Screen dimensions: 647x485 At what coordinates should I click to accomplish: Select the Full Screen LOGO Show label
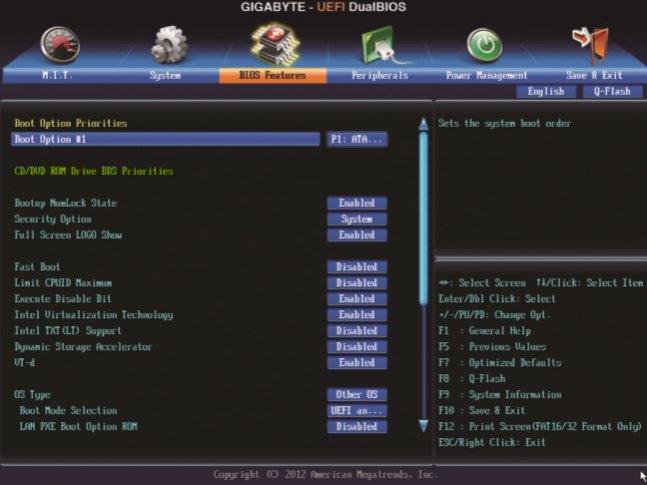tap(68, 235)
